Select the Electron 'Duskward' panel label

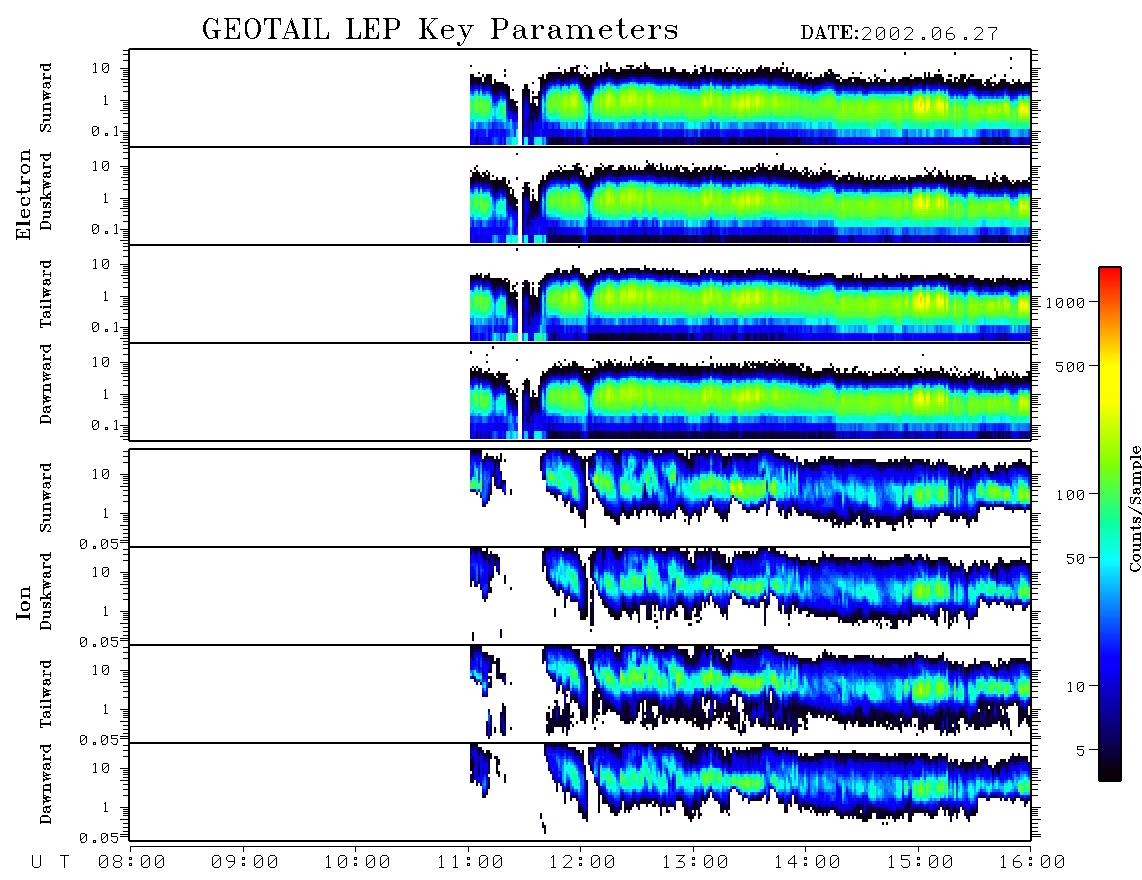[46, 191]
